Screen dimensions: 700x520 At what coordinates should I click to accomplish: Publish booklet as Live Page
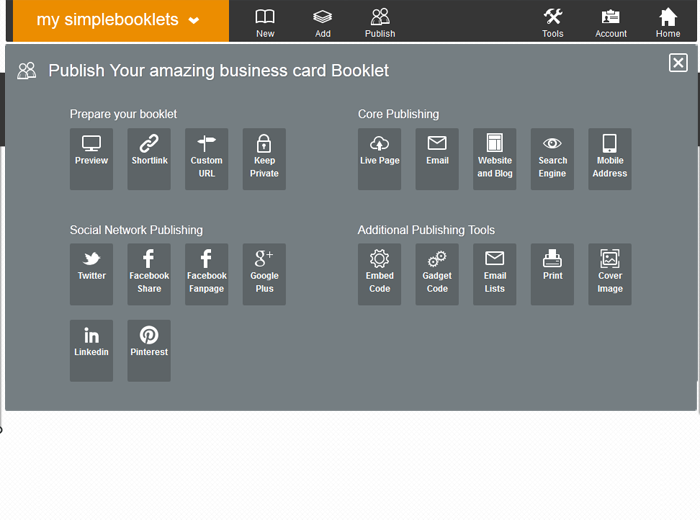click(x=379, y=158)
